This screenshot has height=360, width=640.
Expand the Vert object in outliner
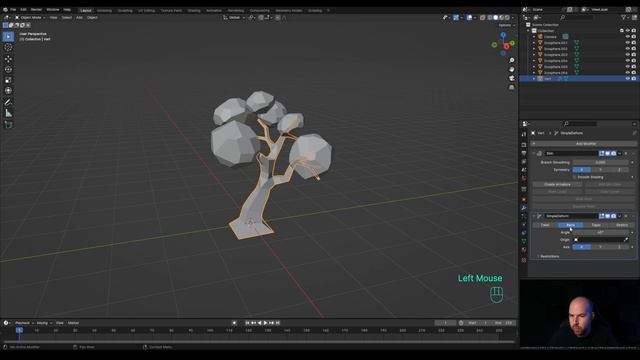pos(534,78)
